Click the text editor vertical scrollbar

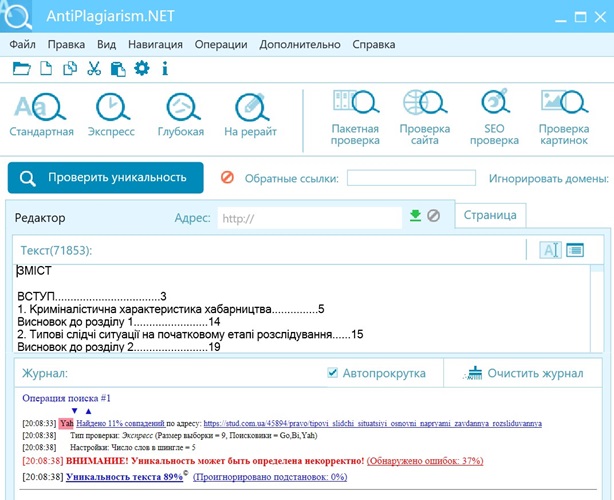[597, 308]
